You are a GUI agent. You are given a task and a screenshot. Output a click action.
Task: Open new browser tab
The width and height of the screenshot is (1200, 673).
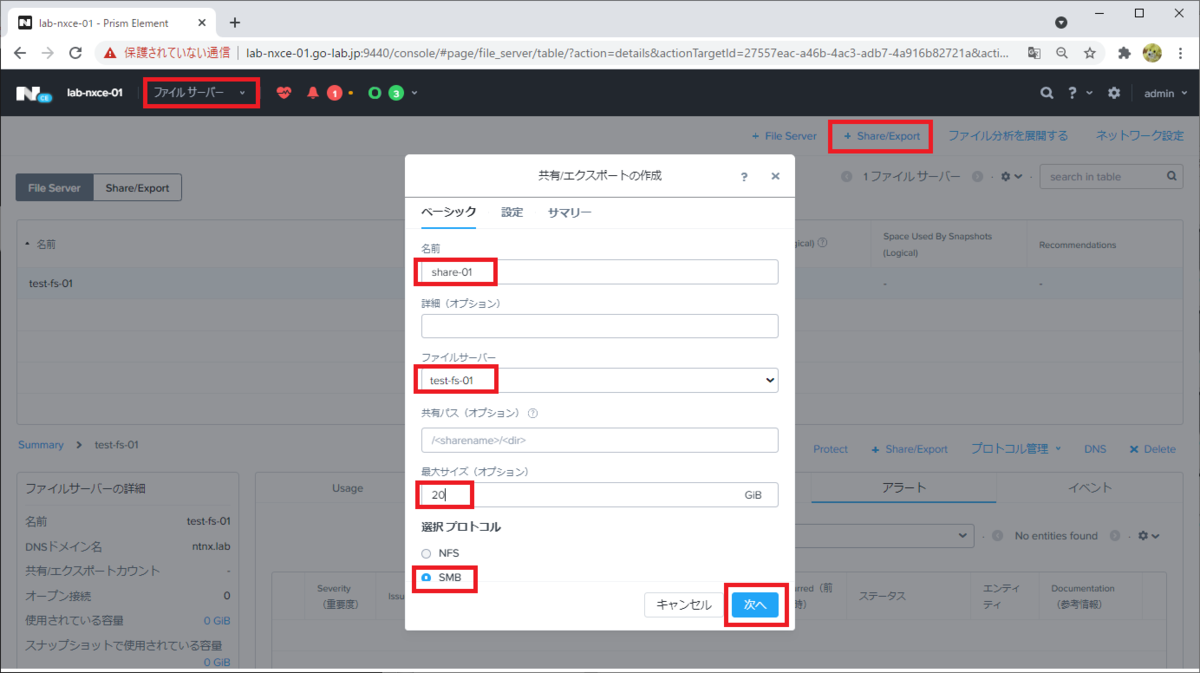235,22
